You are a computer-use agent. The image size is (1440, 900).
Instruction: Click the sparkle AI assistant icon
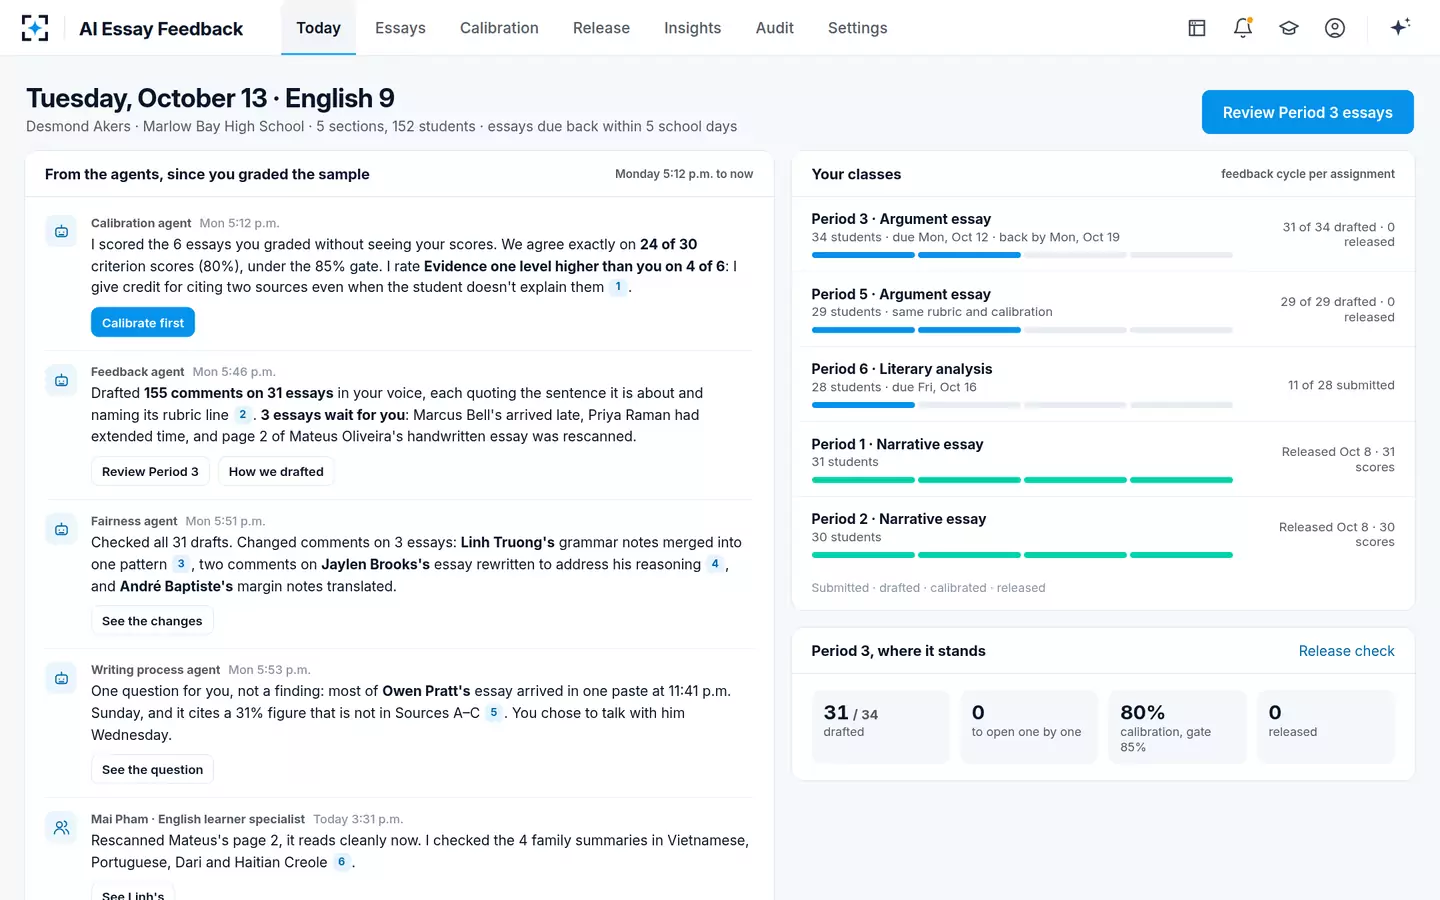(x=1400, y=27)
